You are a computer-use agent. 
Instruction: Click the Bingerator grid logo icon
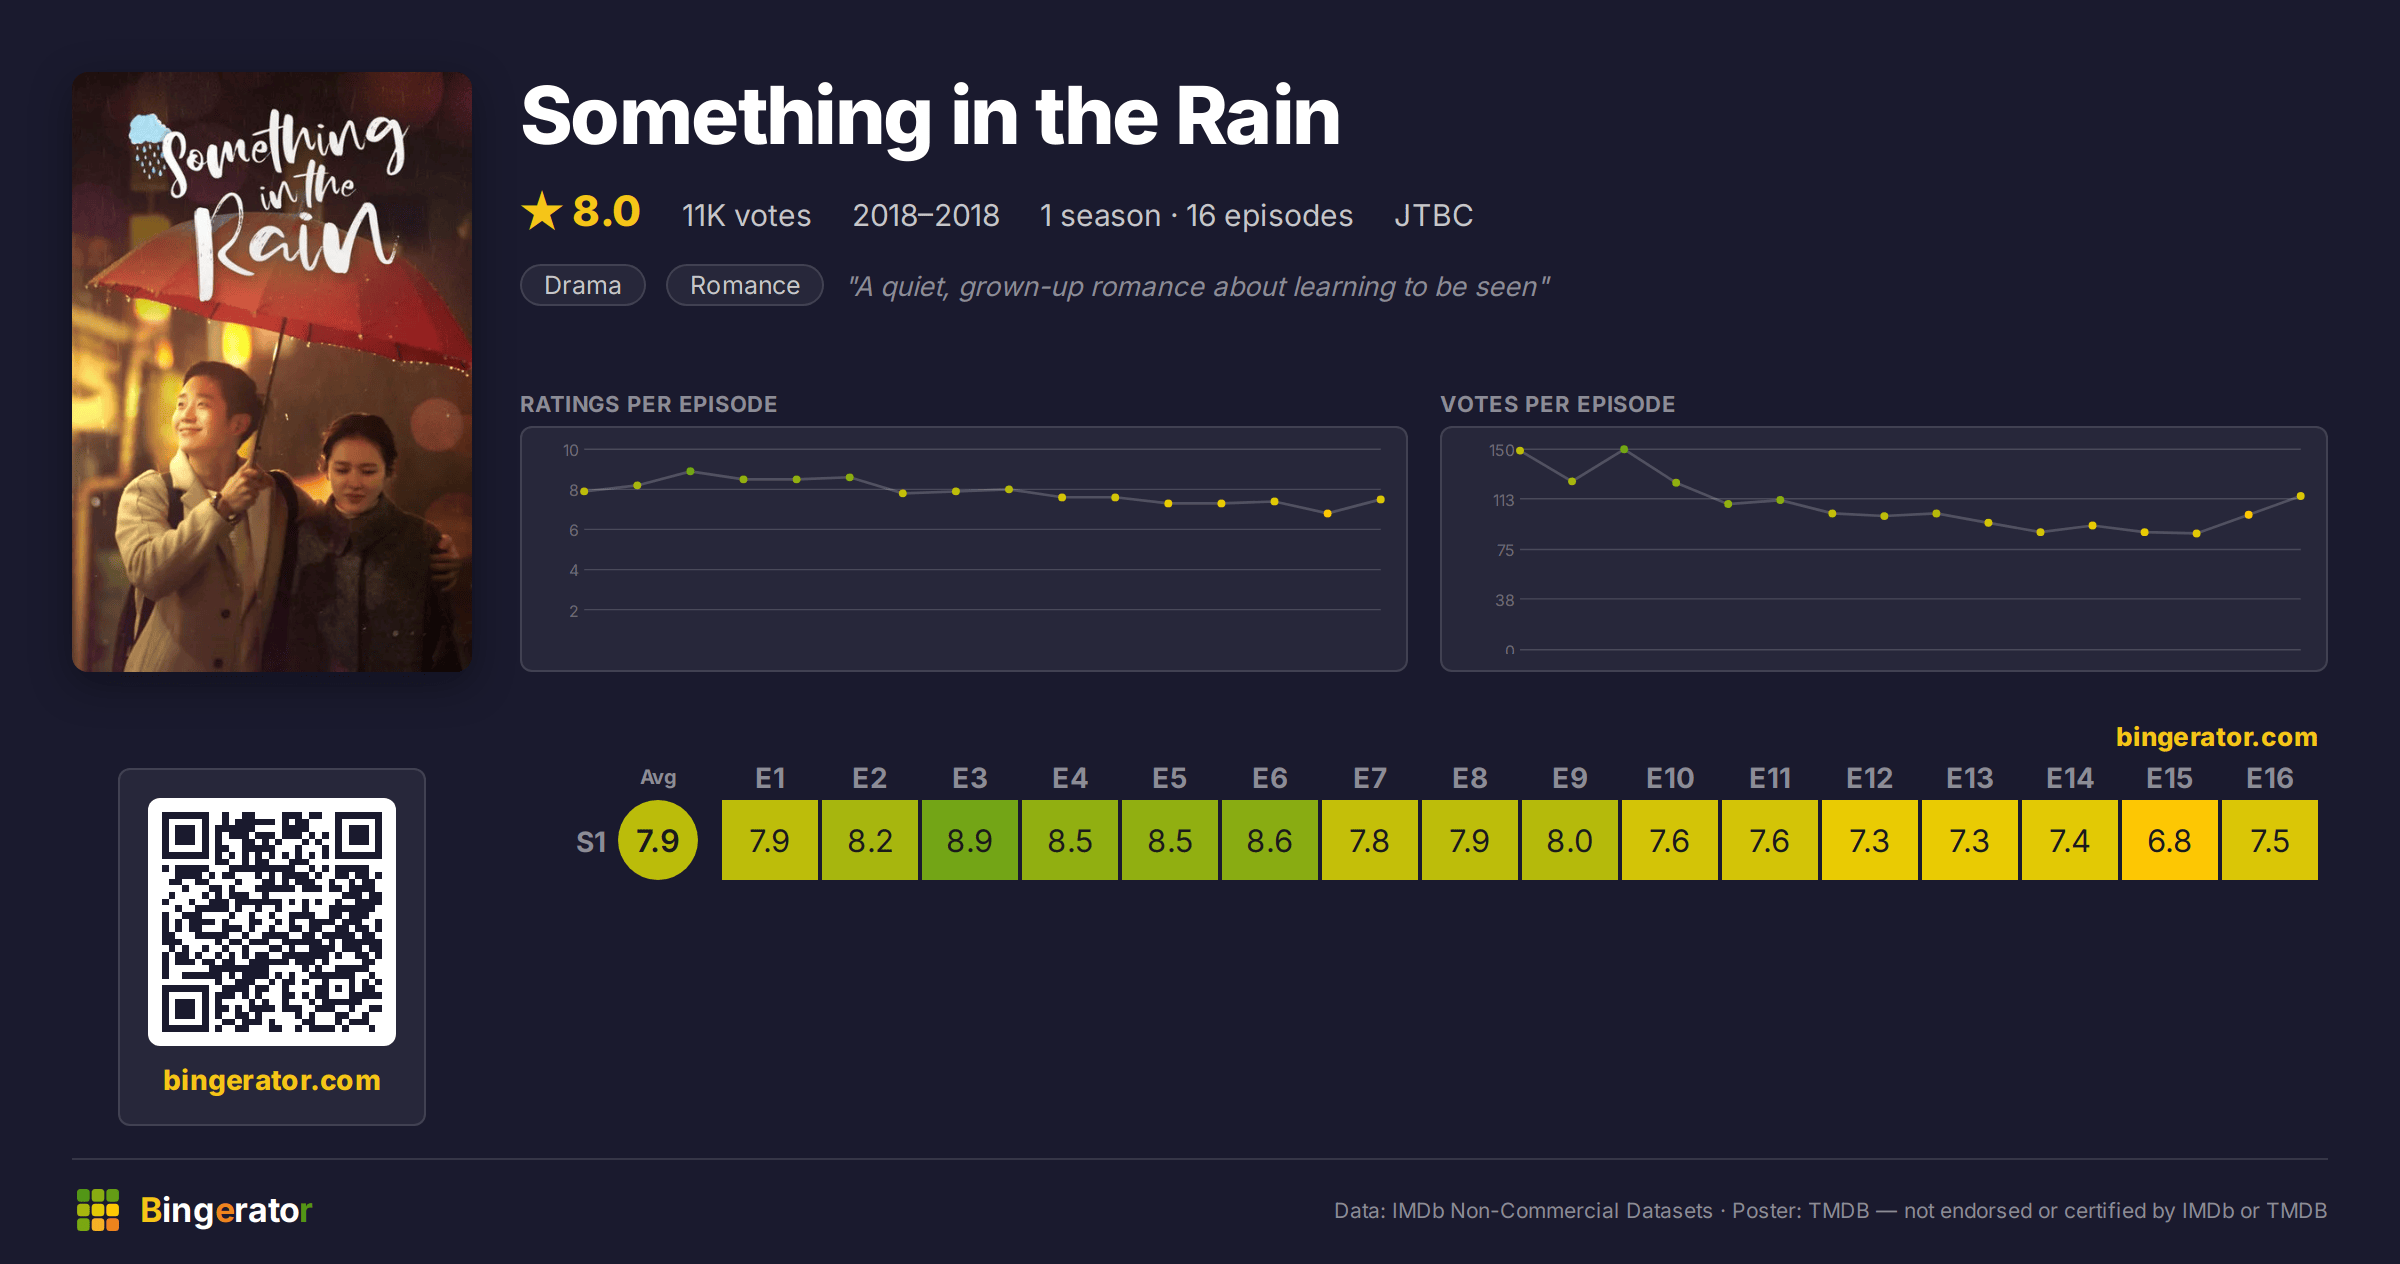click(x=98, y=1210)
